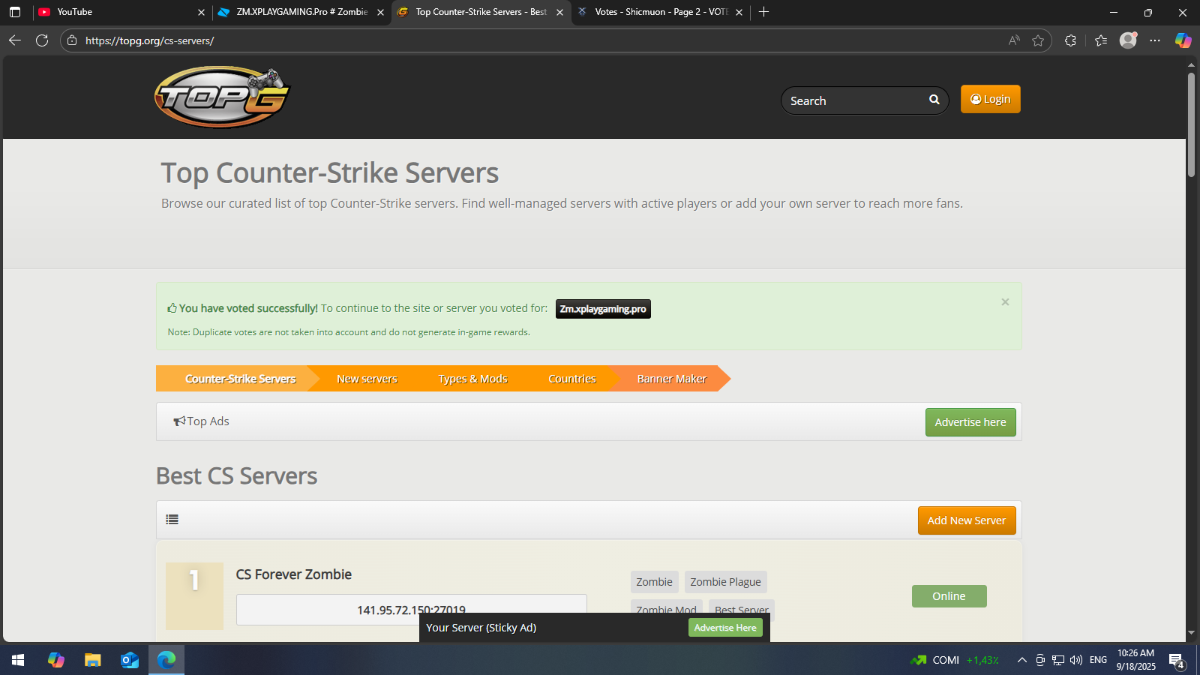Open browser extensions menu
This screenshot has height=675, width=1200.
click(1071, 41)
